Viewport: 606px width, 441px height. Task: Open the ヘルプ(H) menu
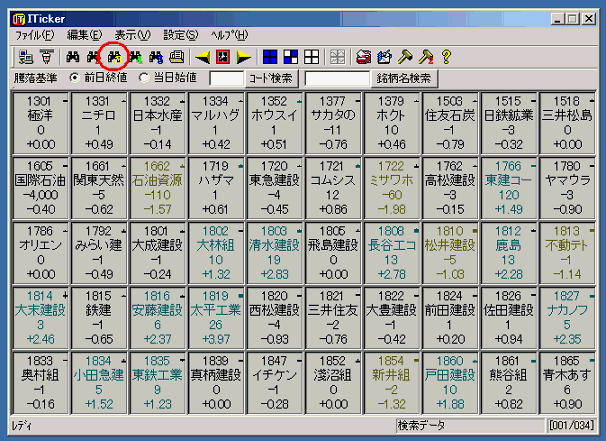tap(229, 35)
